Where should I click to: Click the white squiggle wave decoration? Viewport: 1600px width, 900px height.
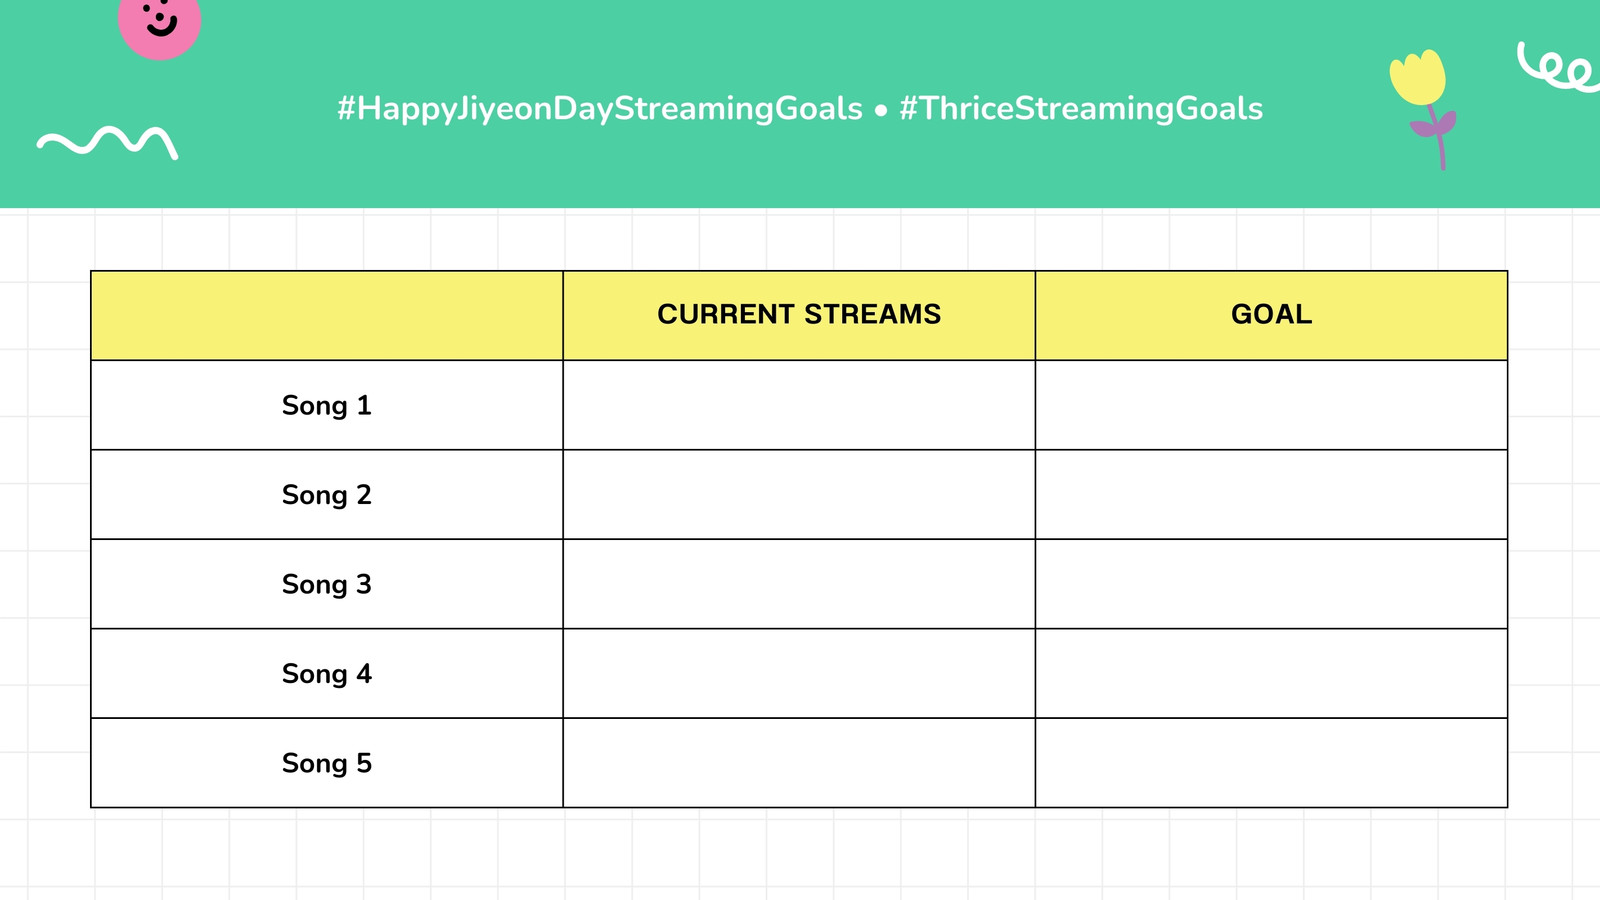coord(108,143)
